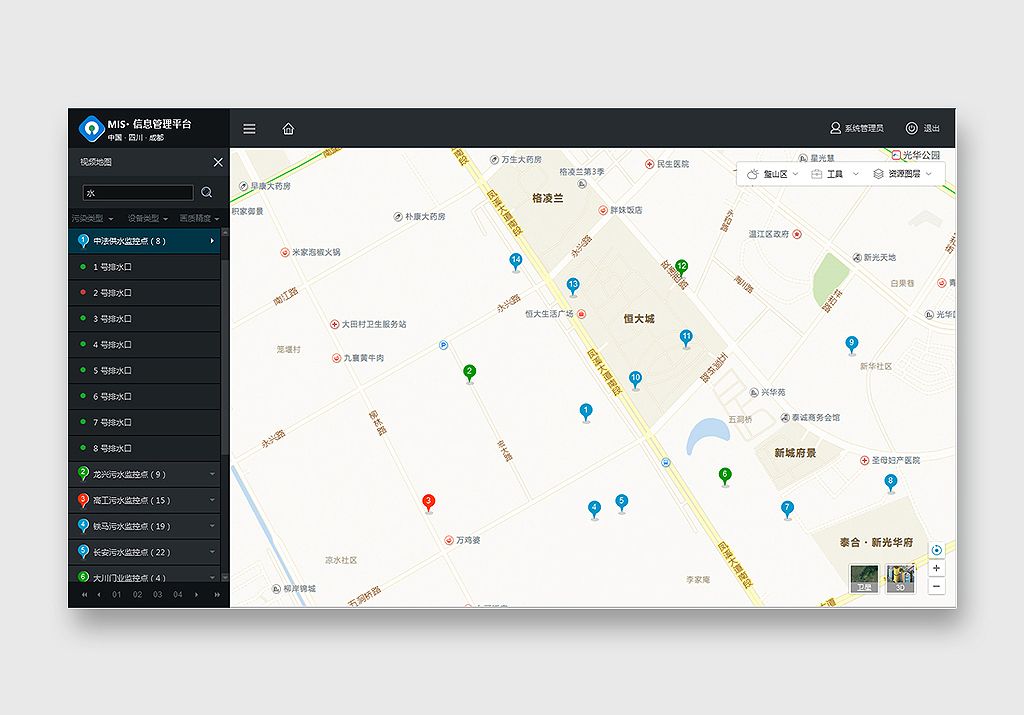Click blue map marker 1
This screenshot has width=1024, height=715.
click(586, 412)
